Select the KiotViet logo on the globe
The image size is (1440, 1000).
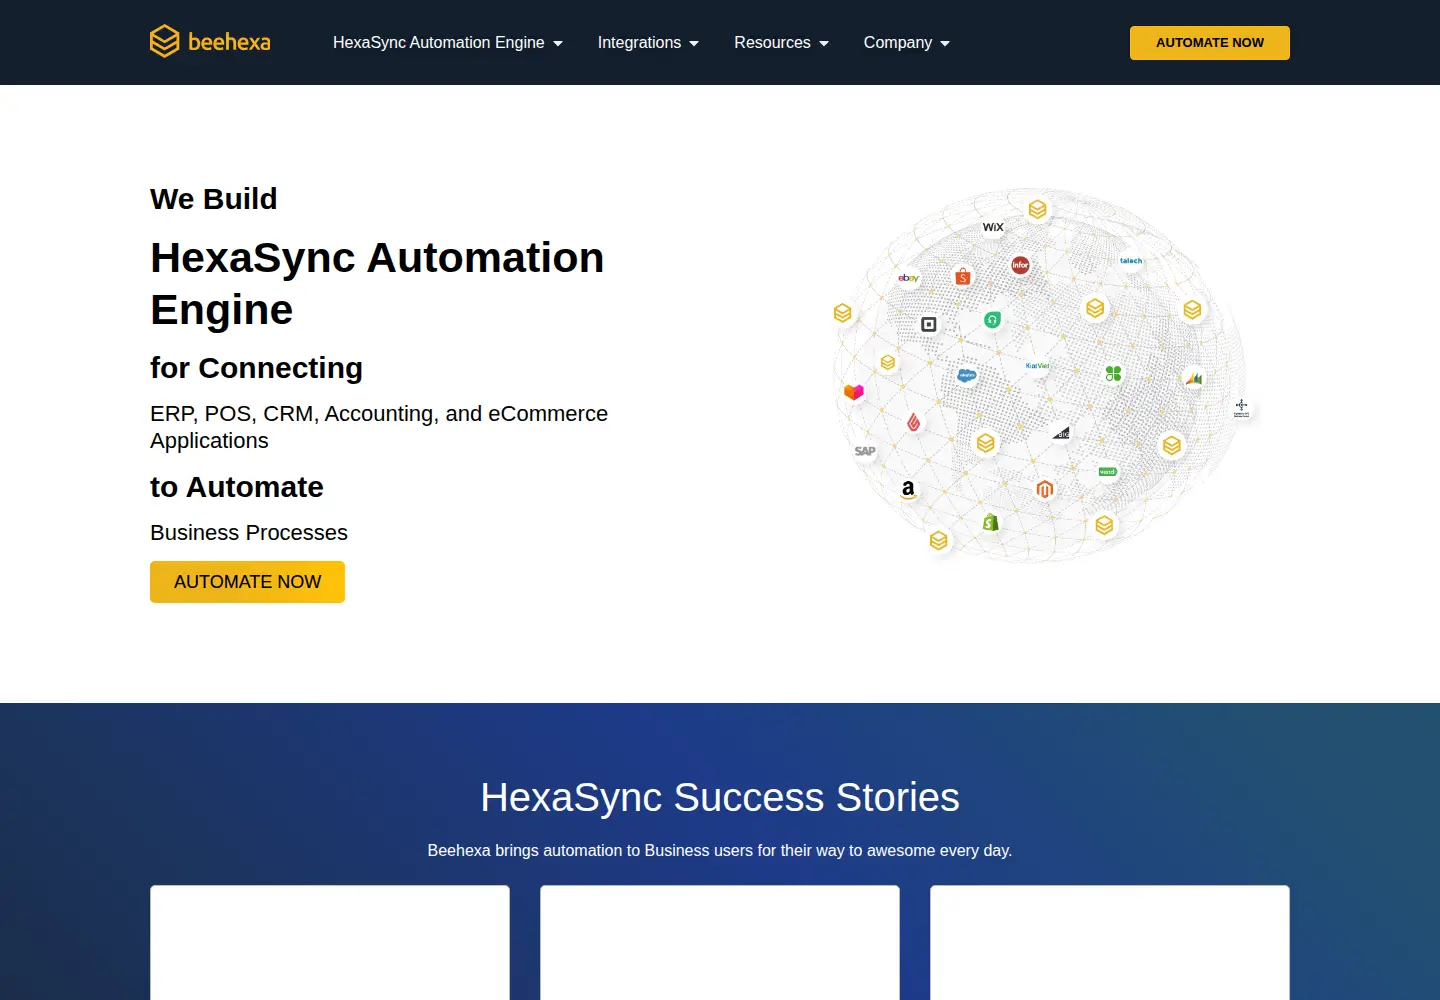(x=1037, y=366)
